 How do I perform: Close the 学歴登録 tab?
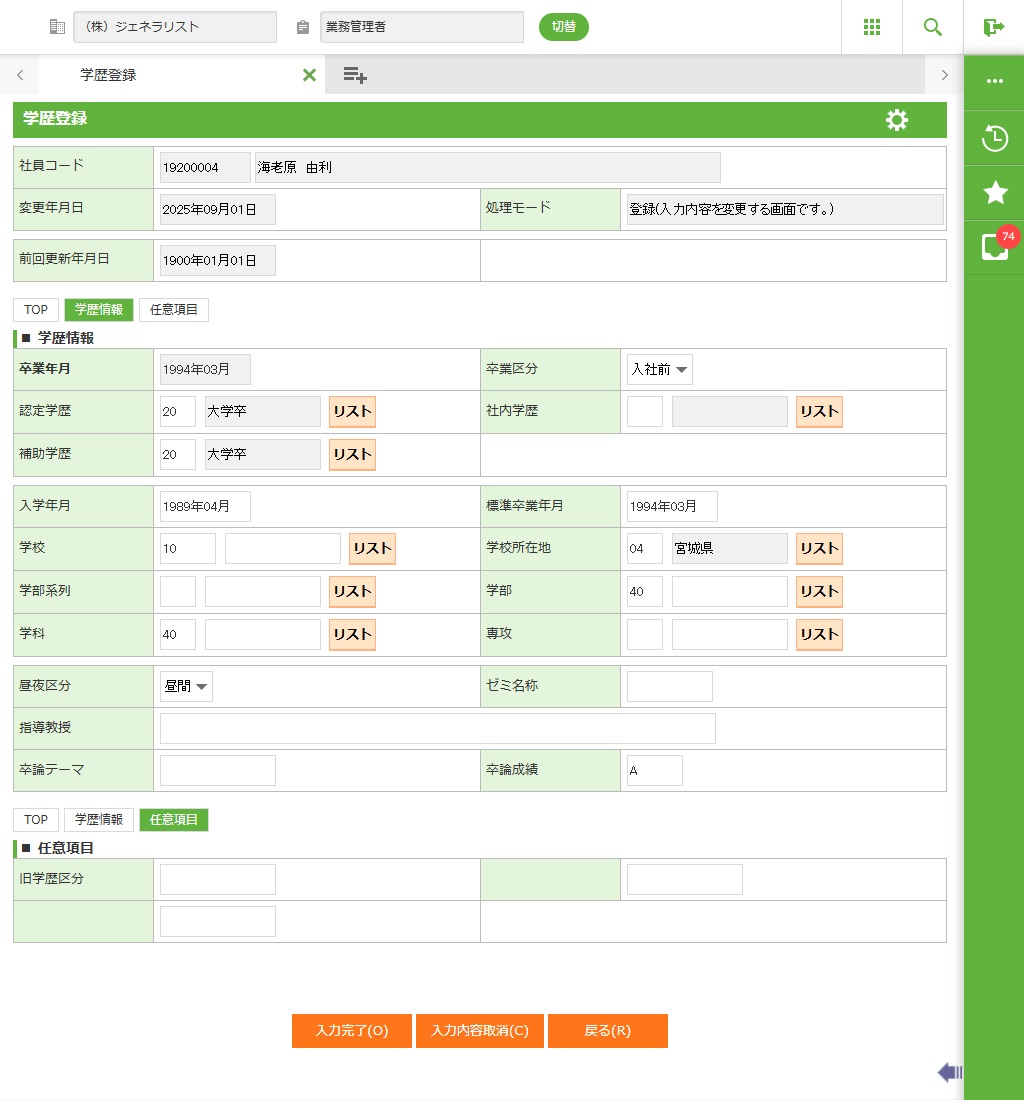309,75
